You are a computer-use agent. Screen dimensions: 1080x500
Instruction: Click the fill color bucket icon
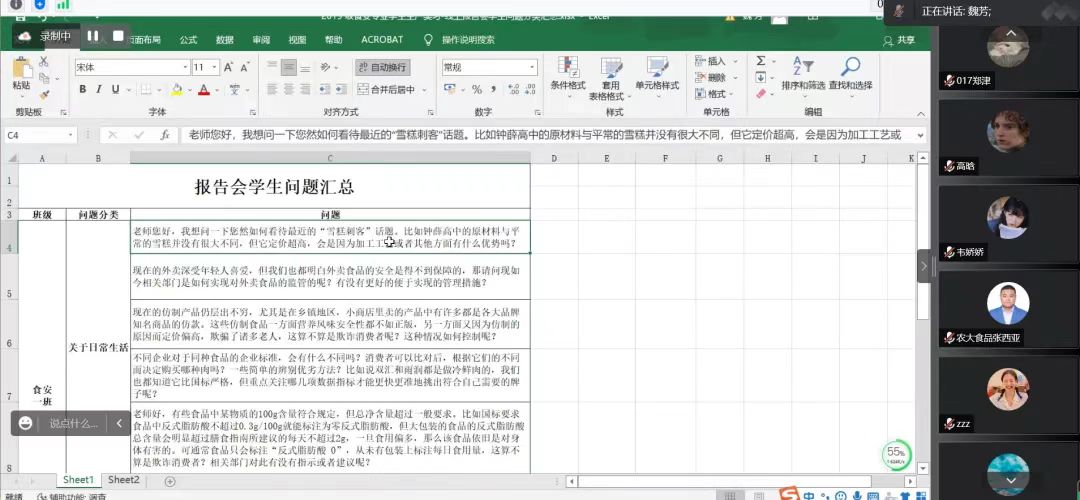[x=177, y=90]
